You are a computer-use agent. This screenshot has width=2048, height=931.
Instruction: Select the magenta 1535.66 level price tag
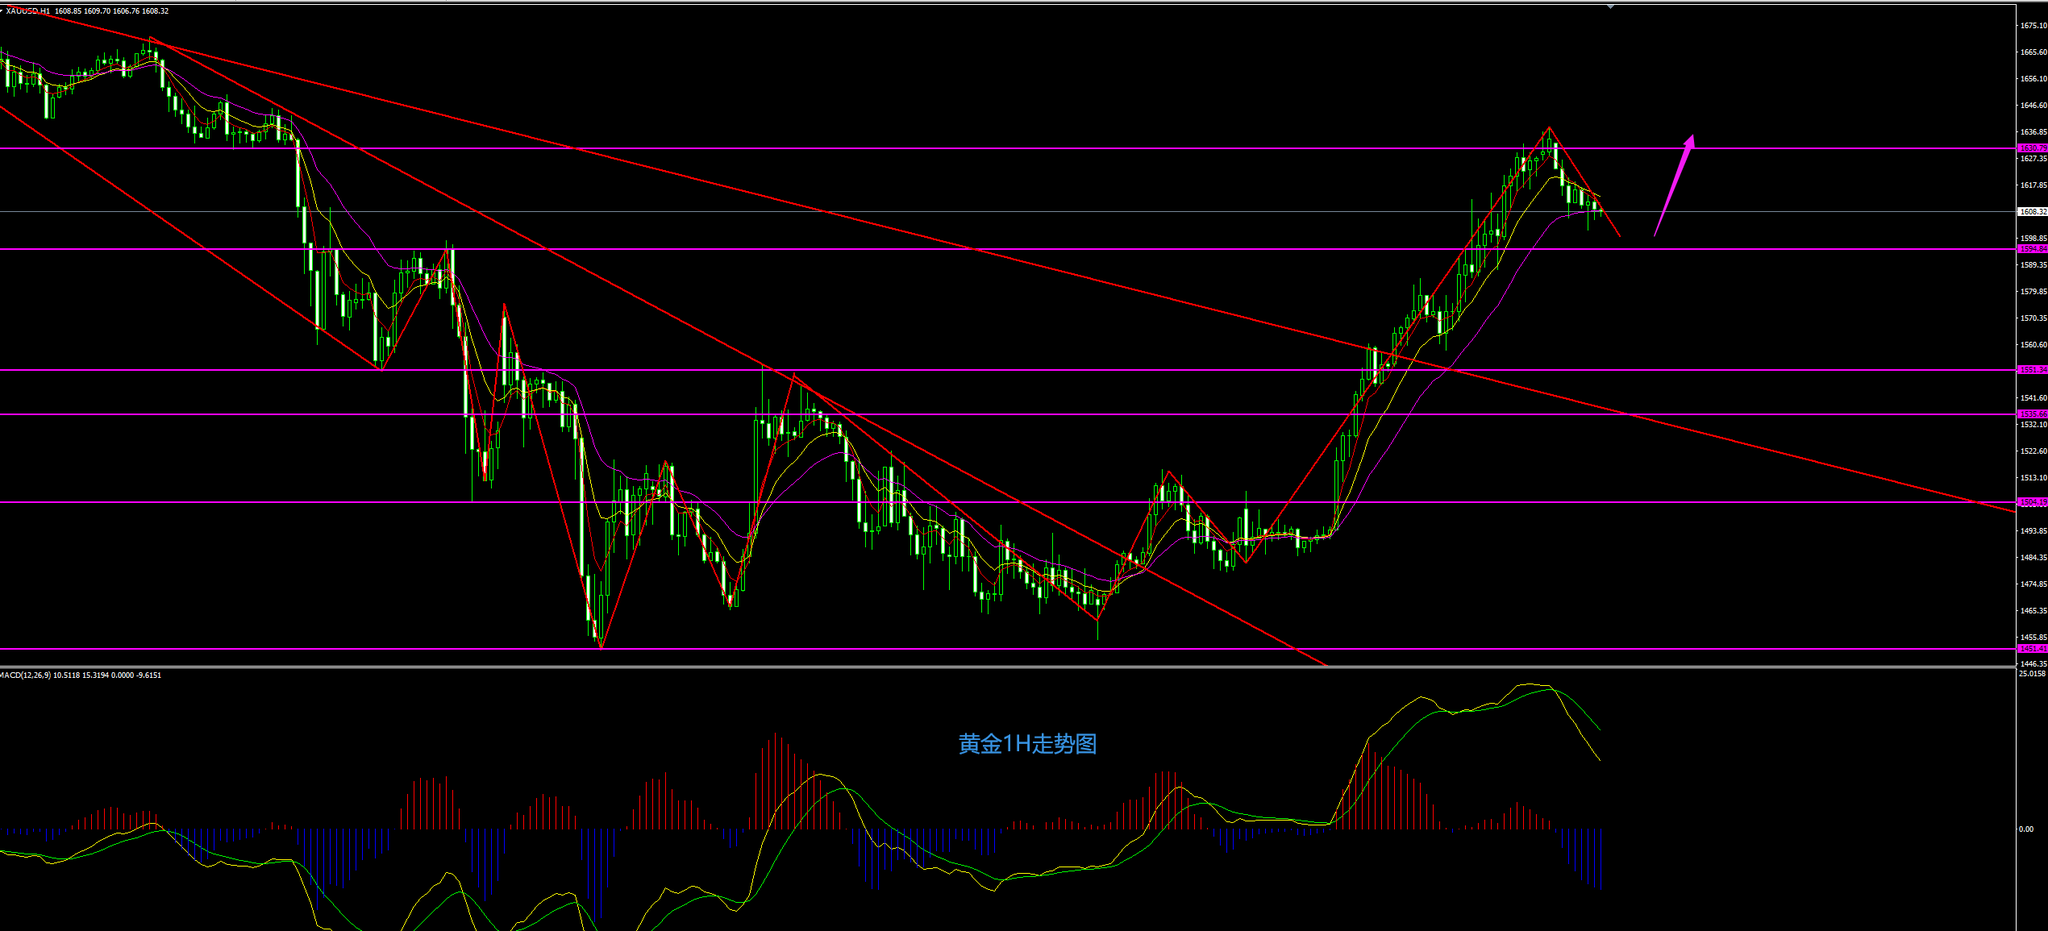point(2033,414)
